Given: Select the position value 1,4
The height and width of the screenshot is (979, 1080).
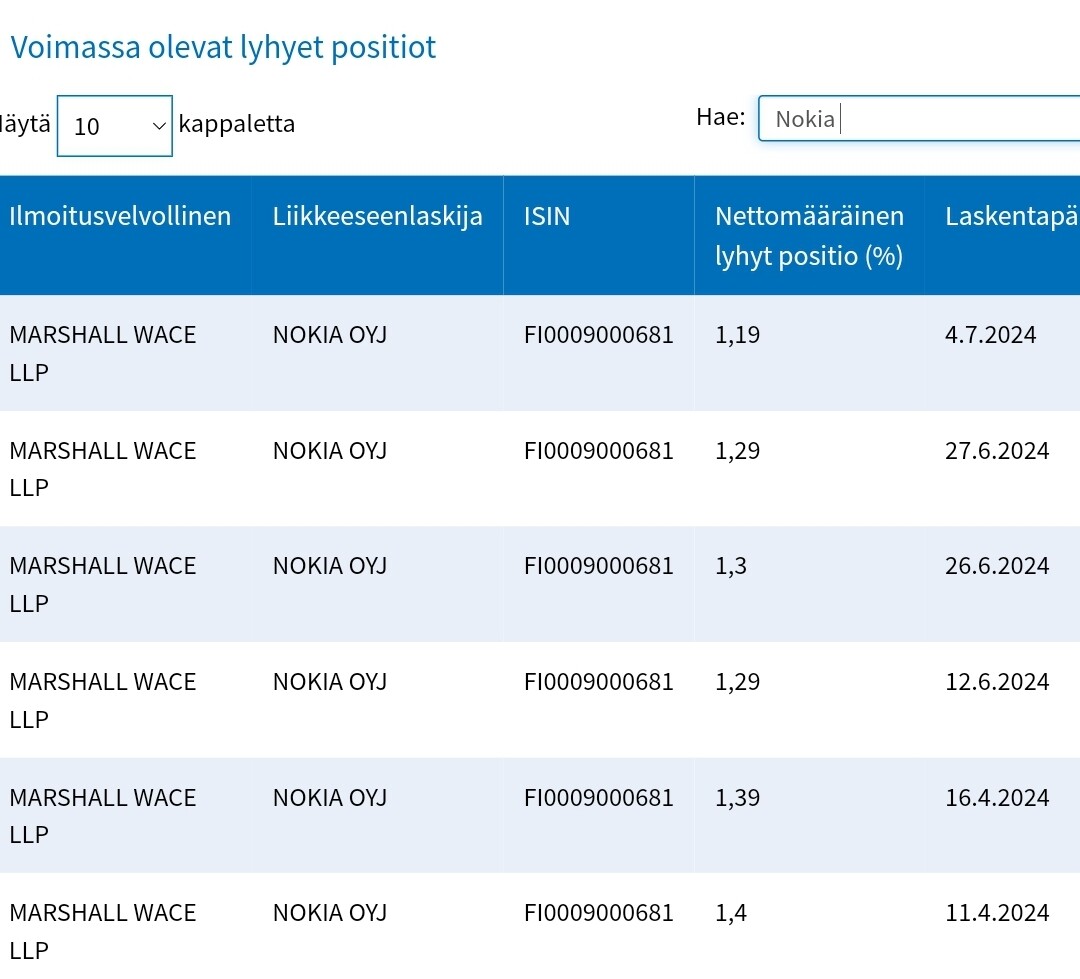Looking at the screenshot, I should click(x=731, y=913).
